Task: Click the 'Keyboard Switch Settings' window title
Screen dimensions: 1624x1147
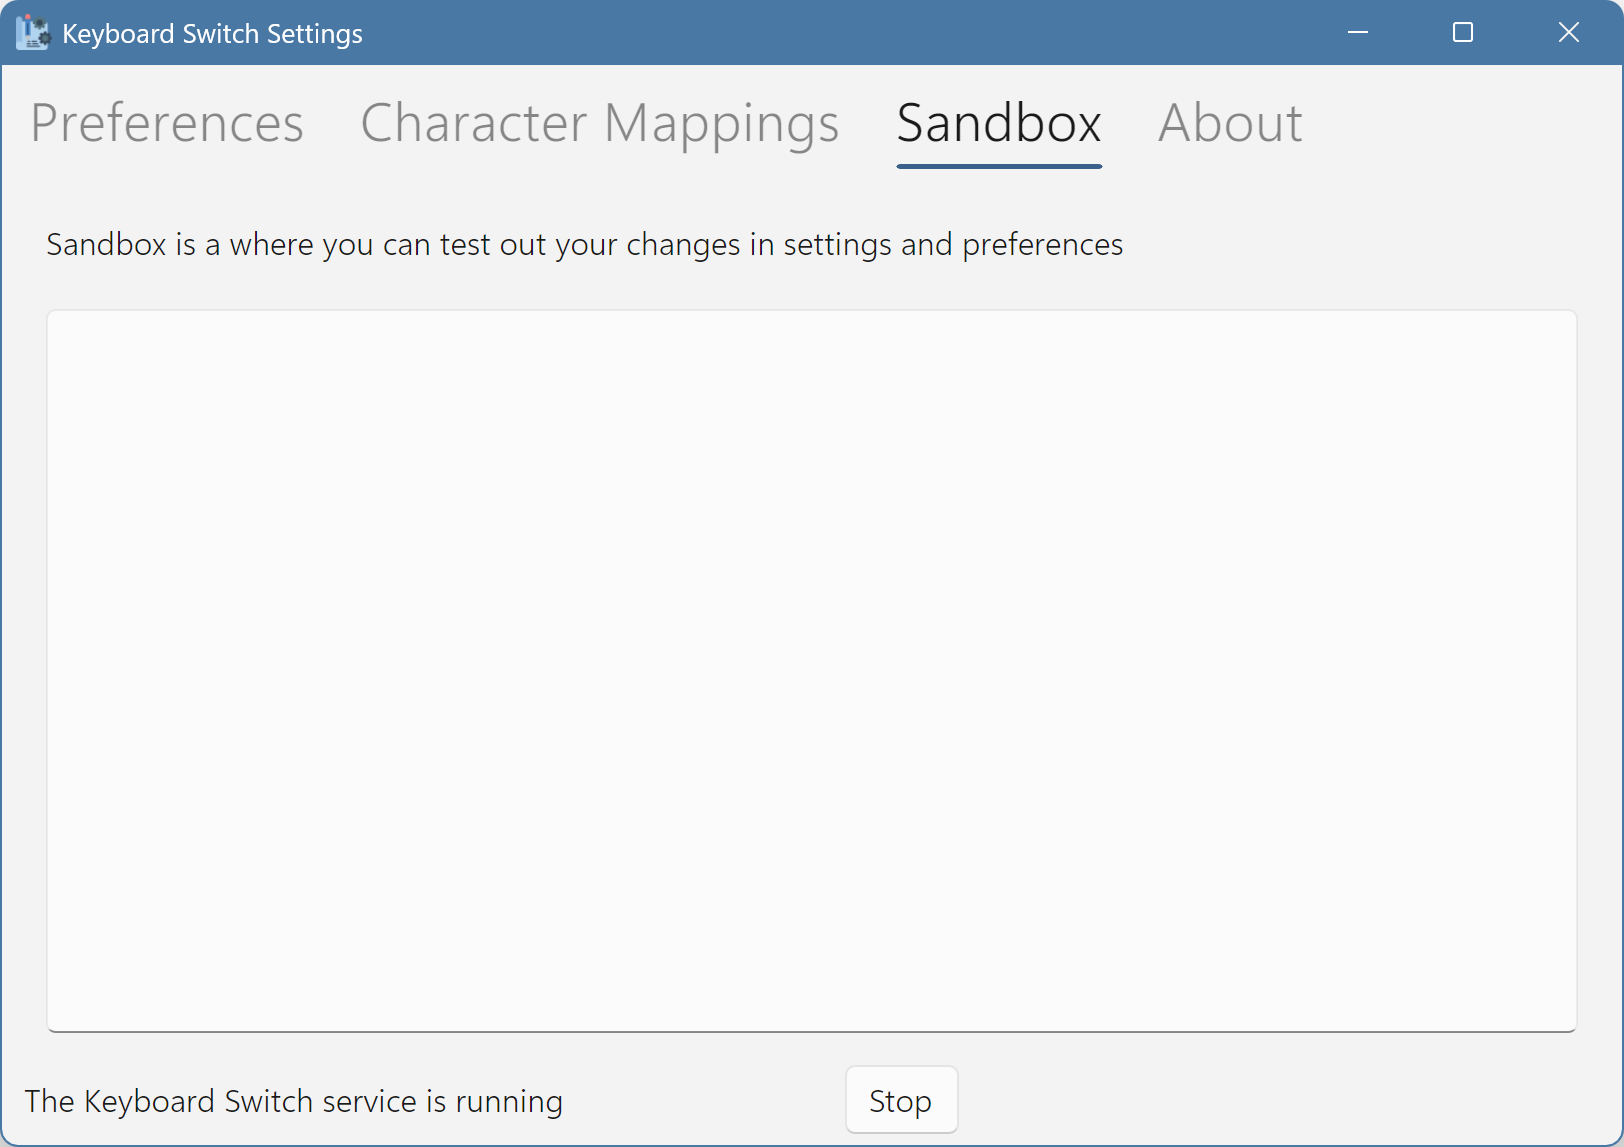Action: (x=212, y=34)
